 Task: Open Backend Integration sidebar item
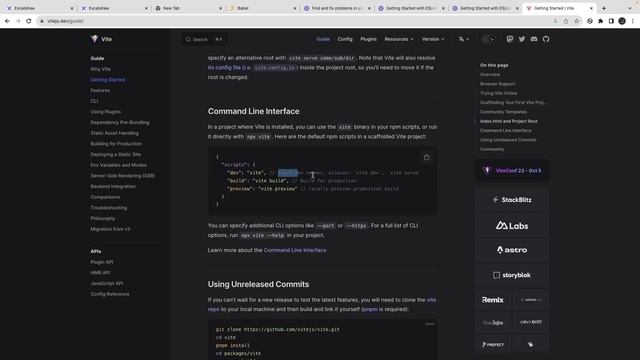coord(113,186)
